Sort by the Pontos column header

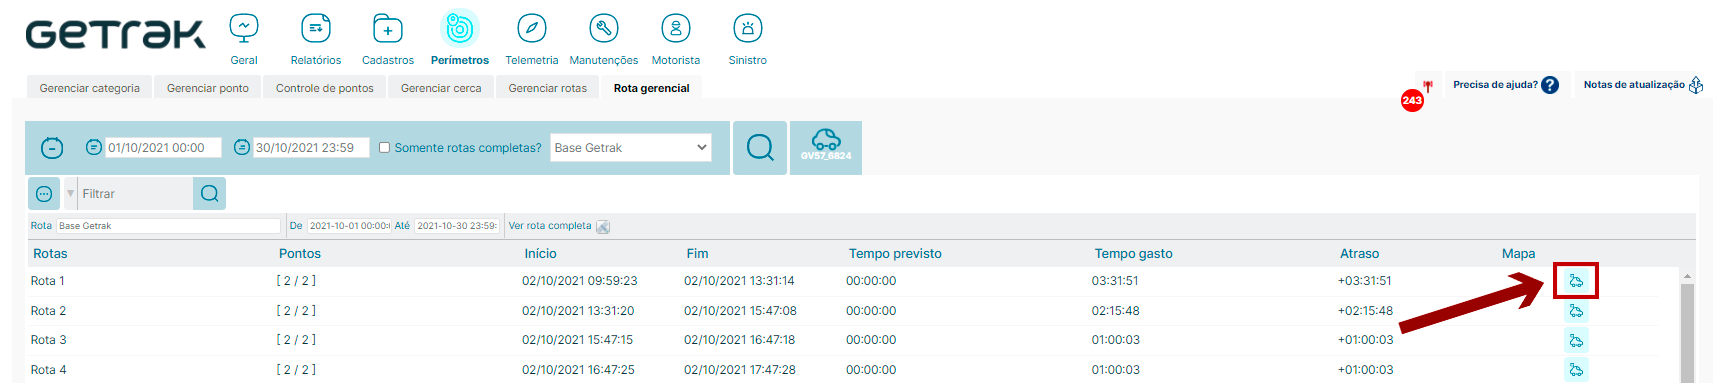click(300, 254)
